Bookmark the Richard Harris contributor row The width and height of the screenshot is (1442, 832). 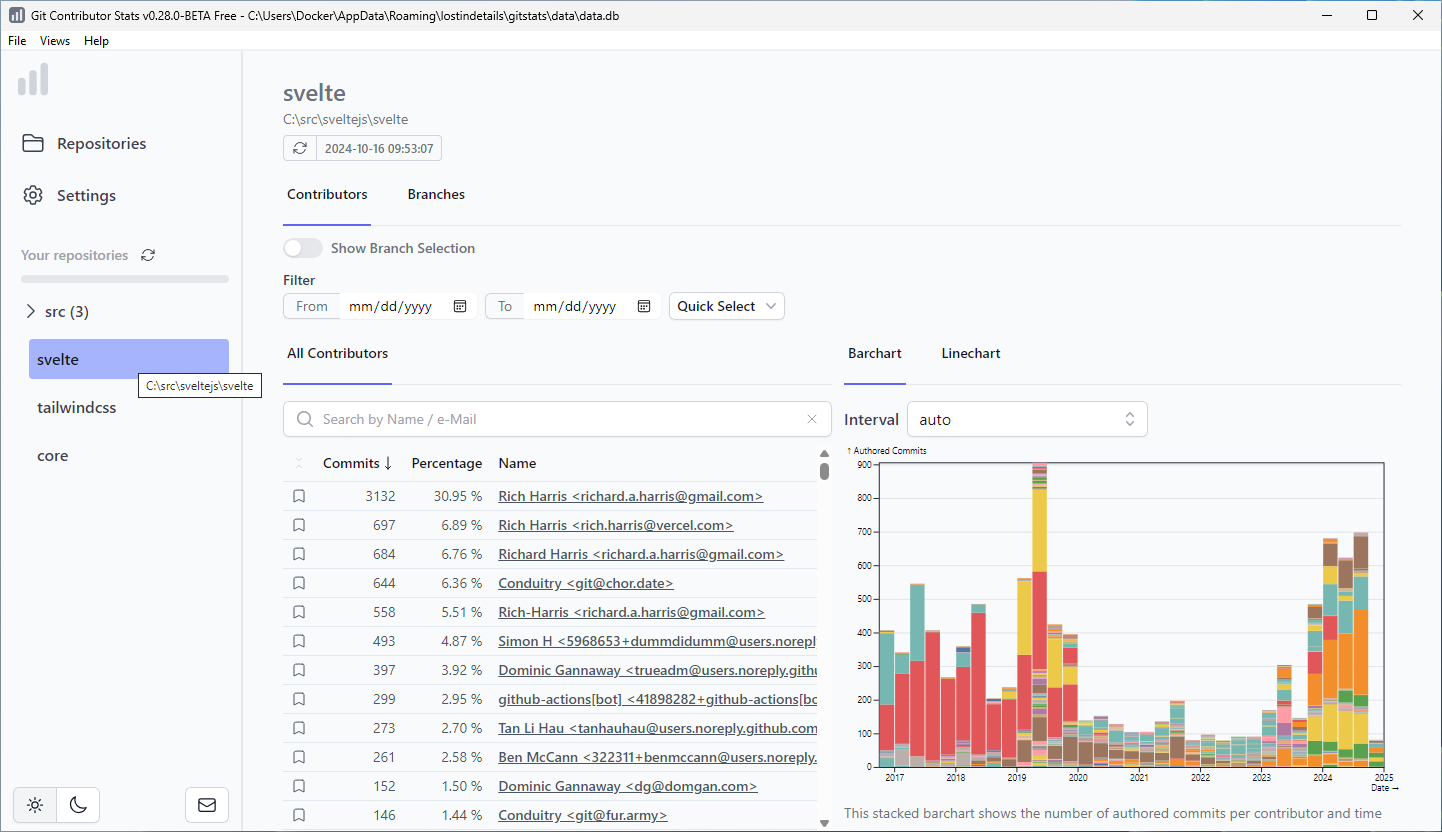click(x=299, y=554)
